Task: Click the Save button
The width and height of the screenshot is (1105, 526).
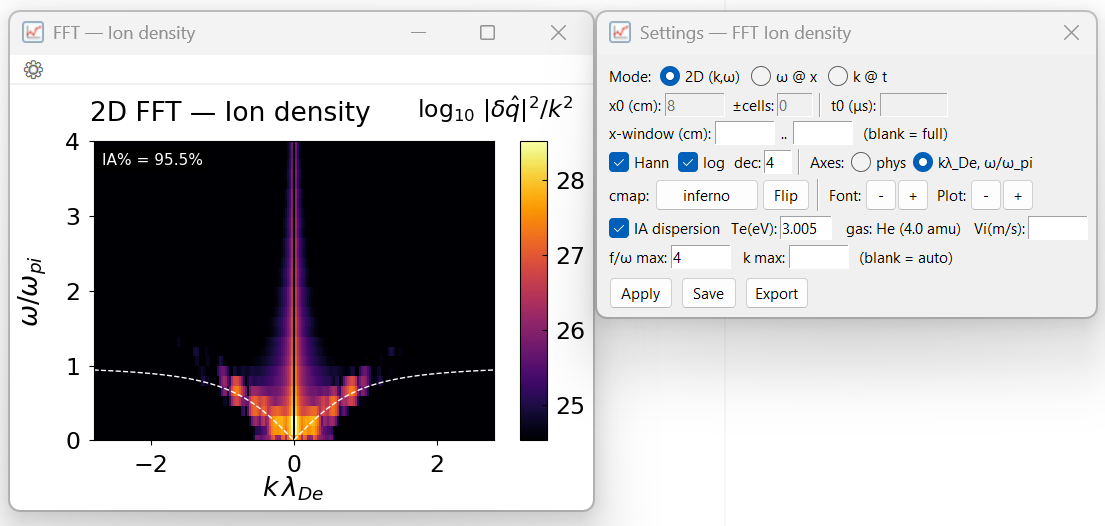Action: 708,293
